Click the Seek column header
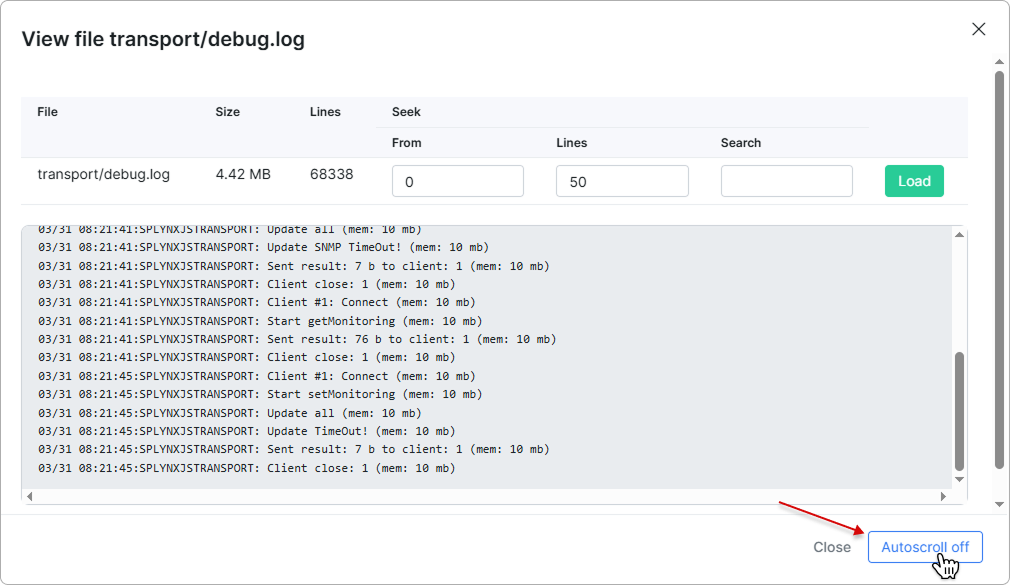The image size is (1010, 585). pyautogui.click(x=406, y=112)
